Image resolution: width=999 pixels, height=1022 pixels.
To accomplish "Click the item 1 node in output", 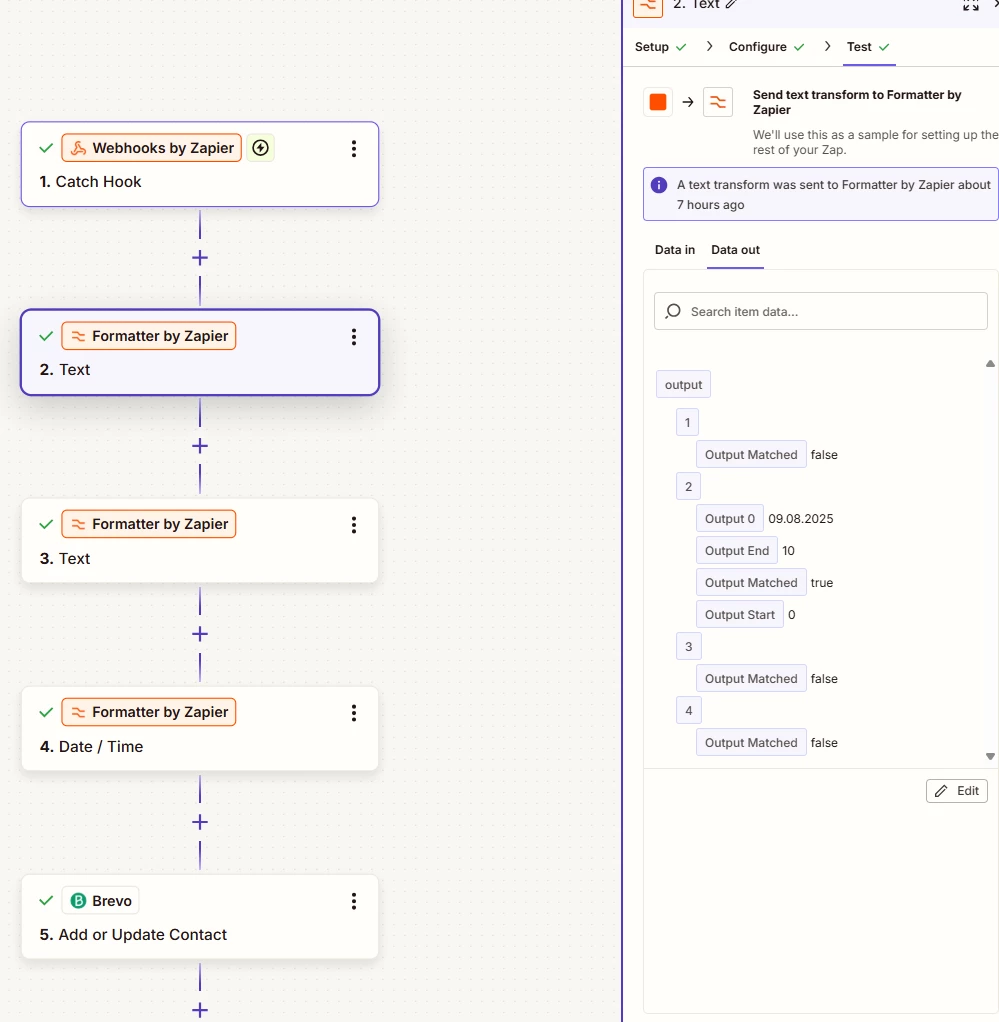I will click(688, 422).
